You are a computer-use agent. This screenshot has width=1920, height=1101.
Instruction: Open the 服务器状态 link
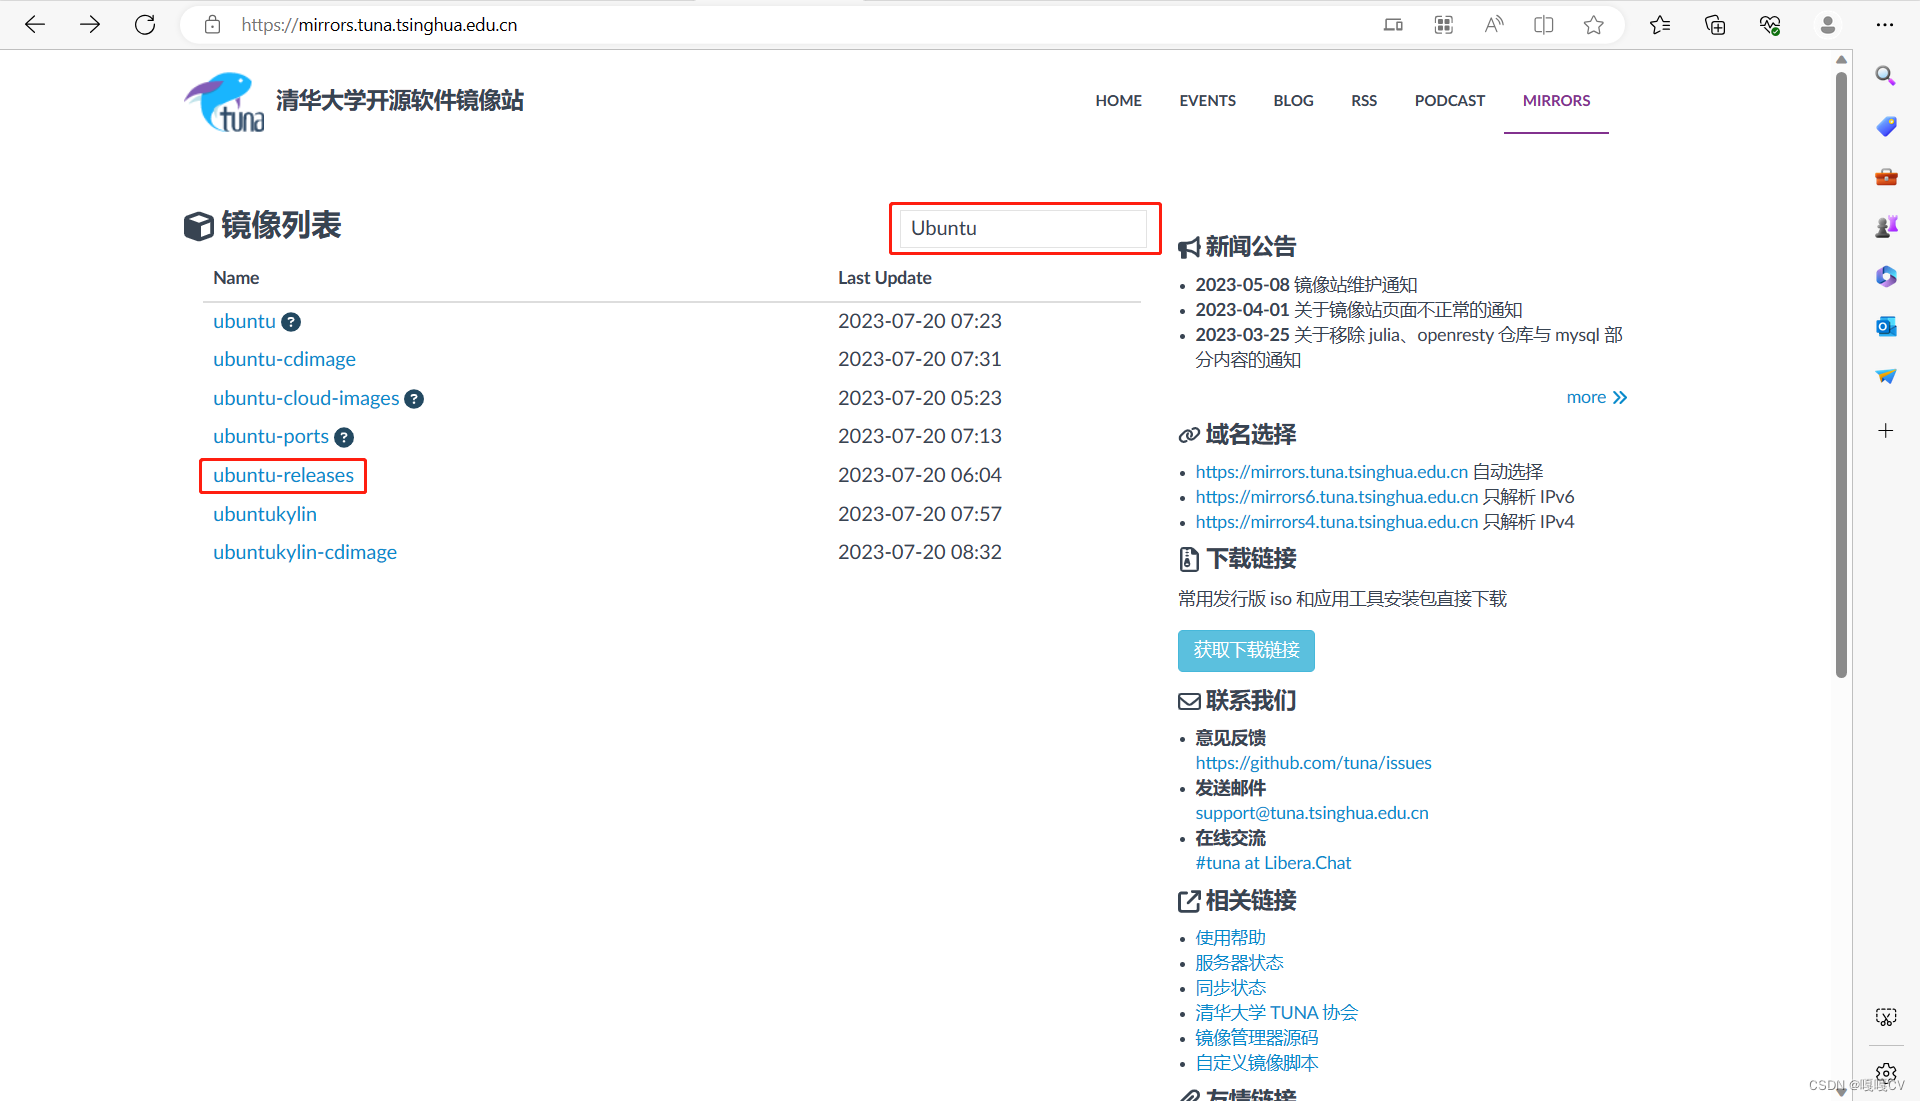point(1239,963)
